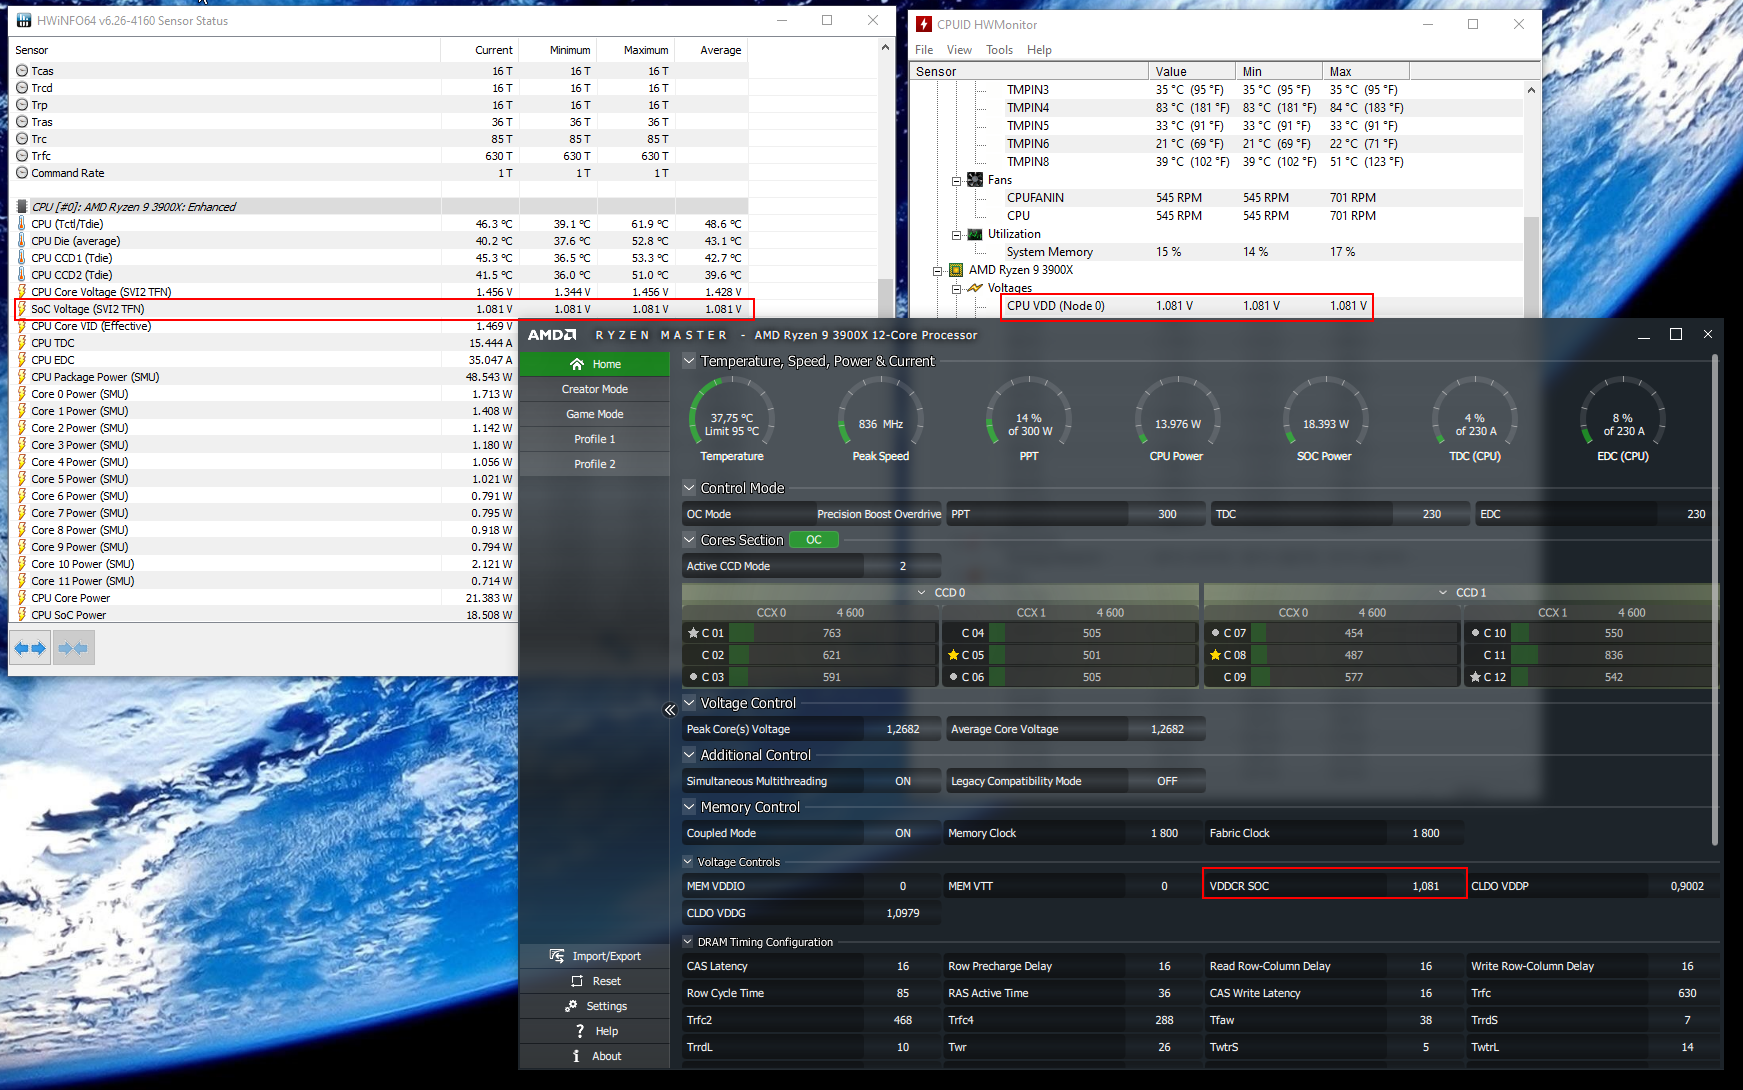This screenshot has height=1090, width=1743.
Task: Click the dot marker beside core C 03
Action: [693, 677]
